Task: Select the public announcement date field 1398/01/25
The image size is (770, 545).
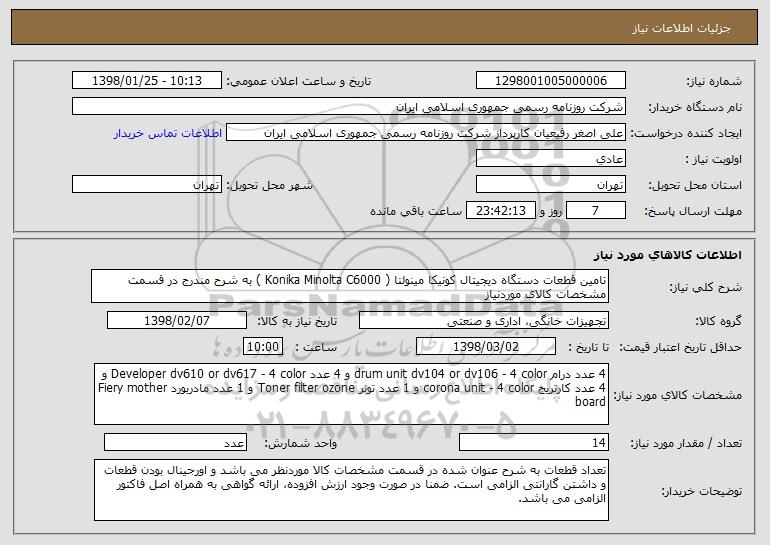Action: point(147,81)
